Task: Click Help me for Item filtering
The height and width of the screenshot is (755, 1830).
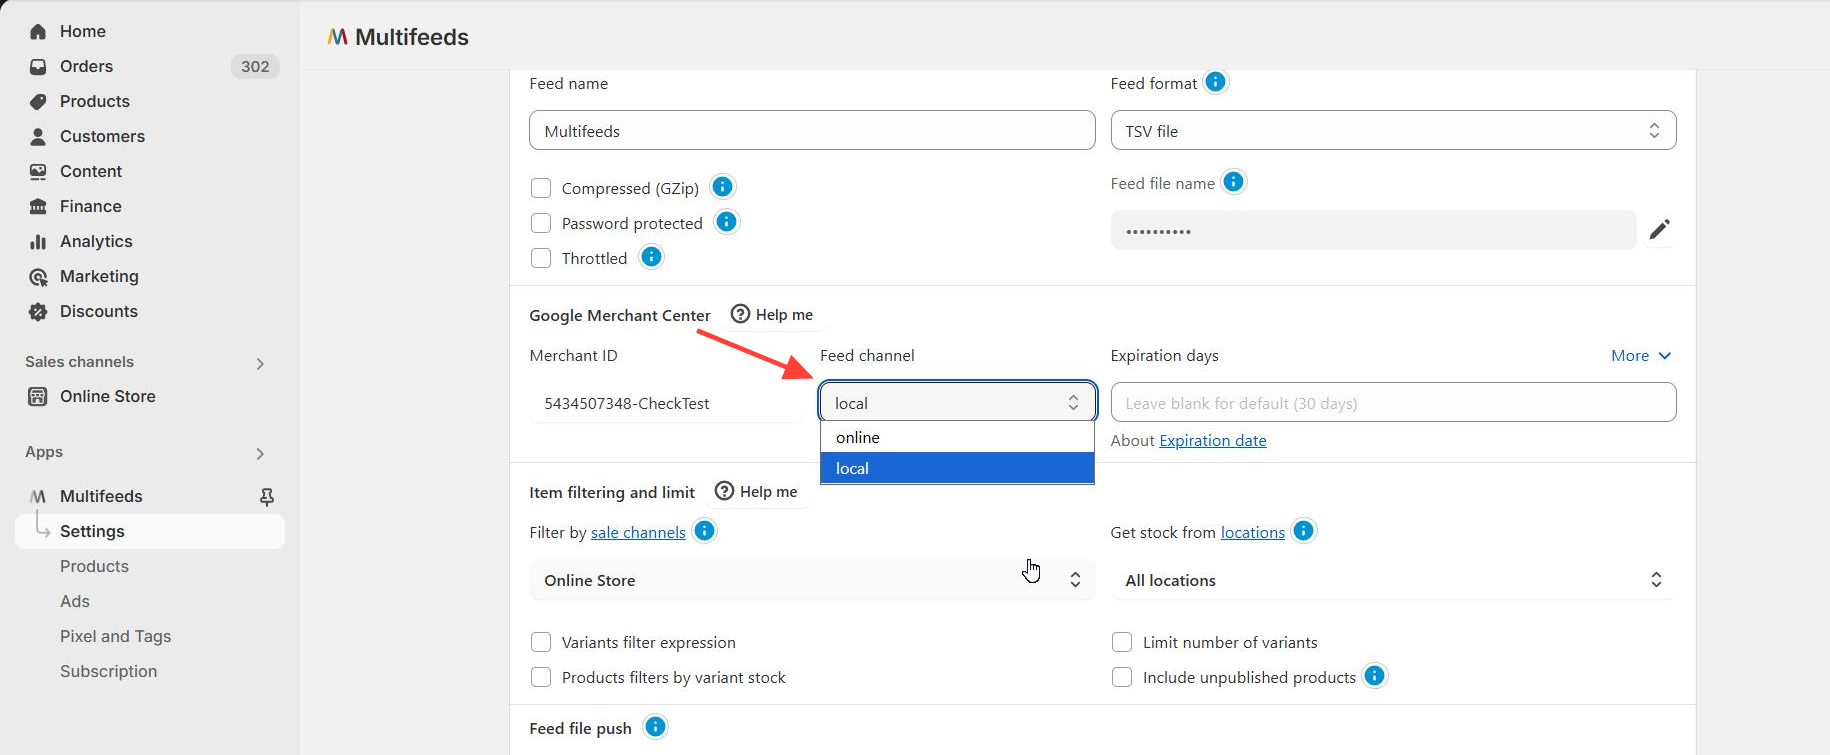Action: click(756, 492)
